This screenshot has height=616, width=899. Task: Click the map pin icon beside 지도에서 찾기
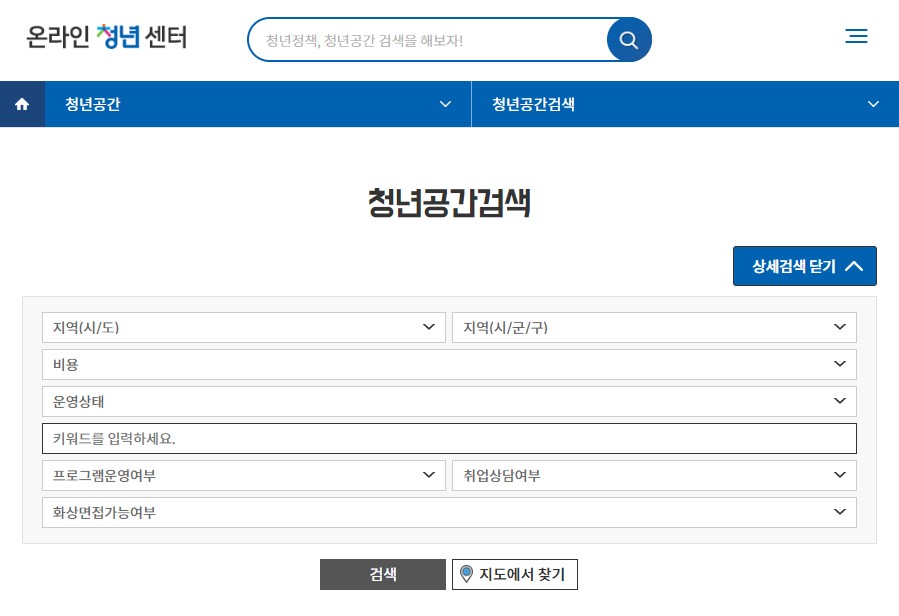466,574
